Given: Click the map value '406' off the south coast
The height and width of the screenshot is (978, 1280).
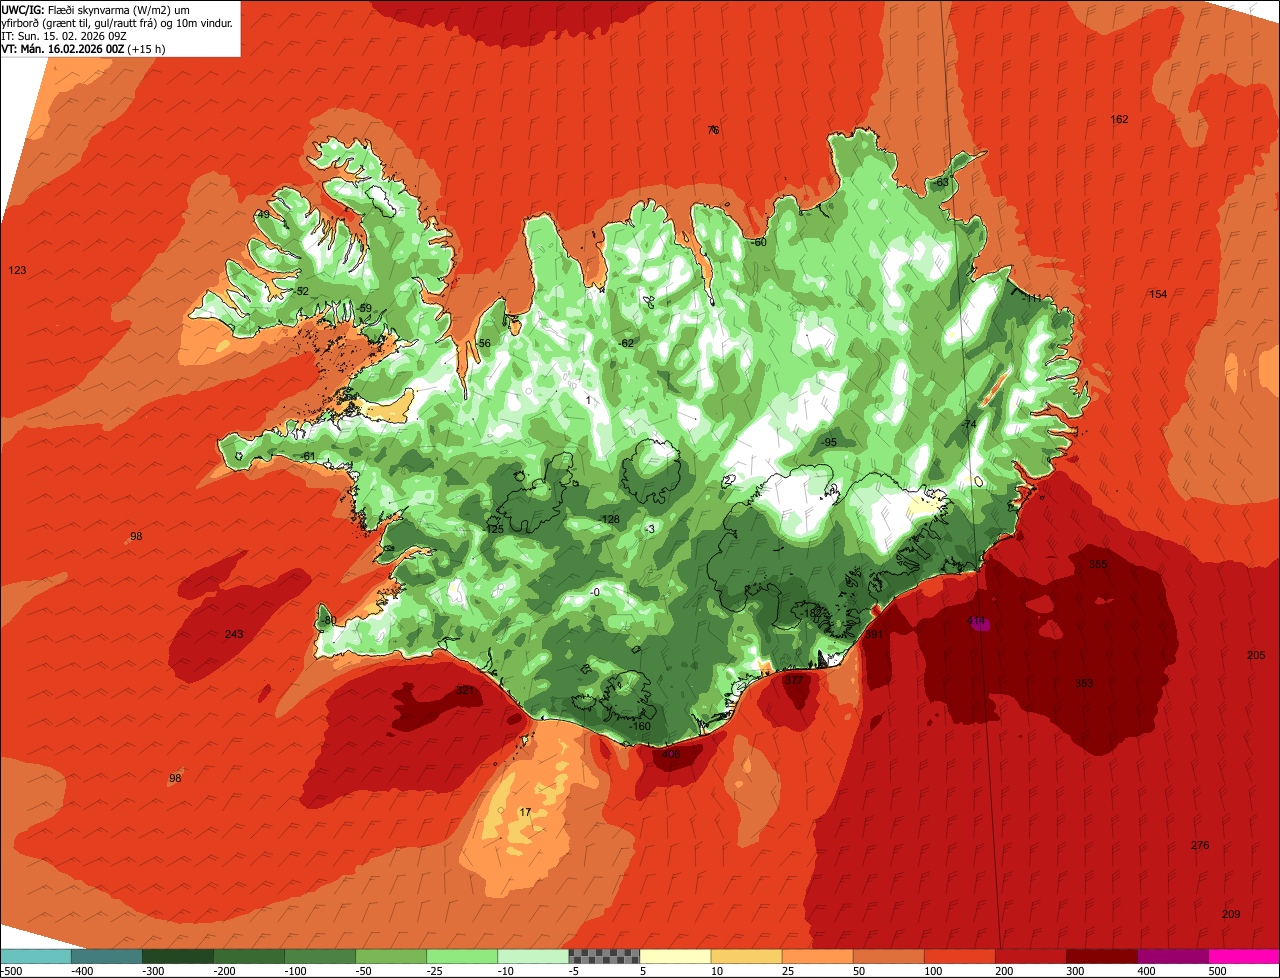Looking at the screenshot, I should [x=671, y=754].
